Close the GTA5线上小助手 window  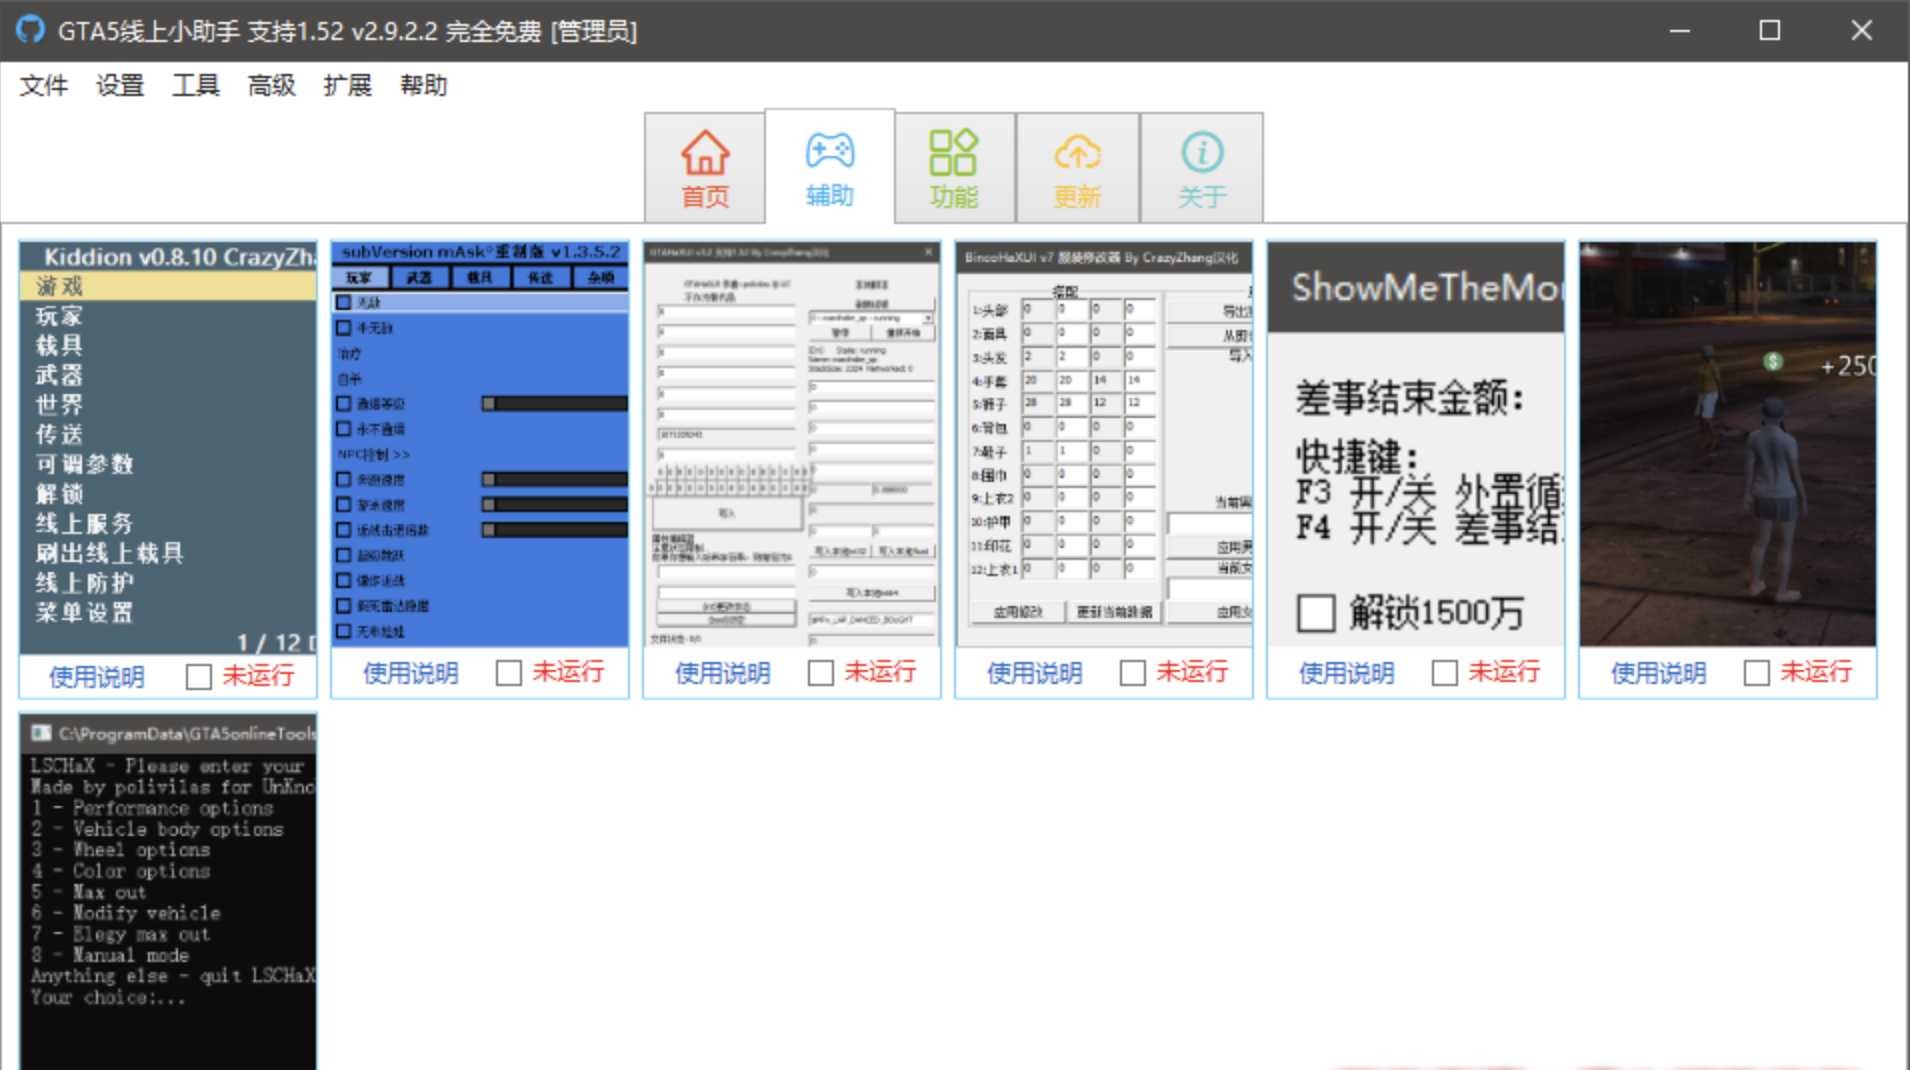pos(1861,30)
